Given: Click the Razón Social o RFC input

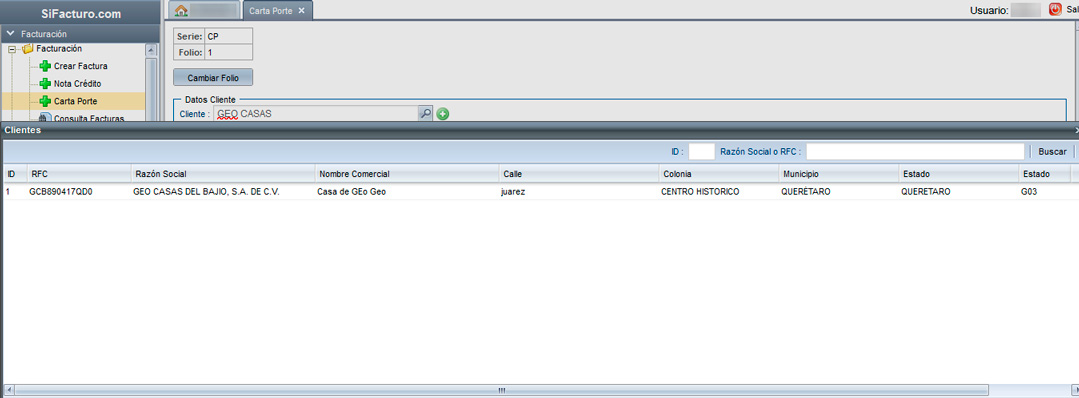Looking at the screenshot, I should coord(915,151).
